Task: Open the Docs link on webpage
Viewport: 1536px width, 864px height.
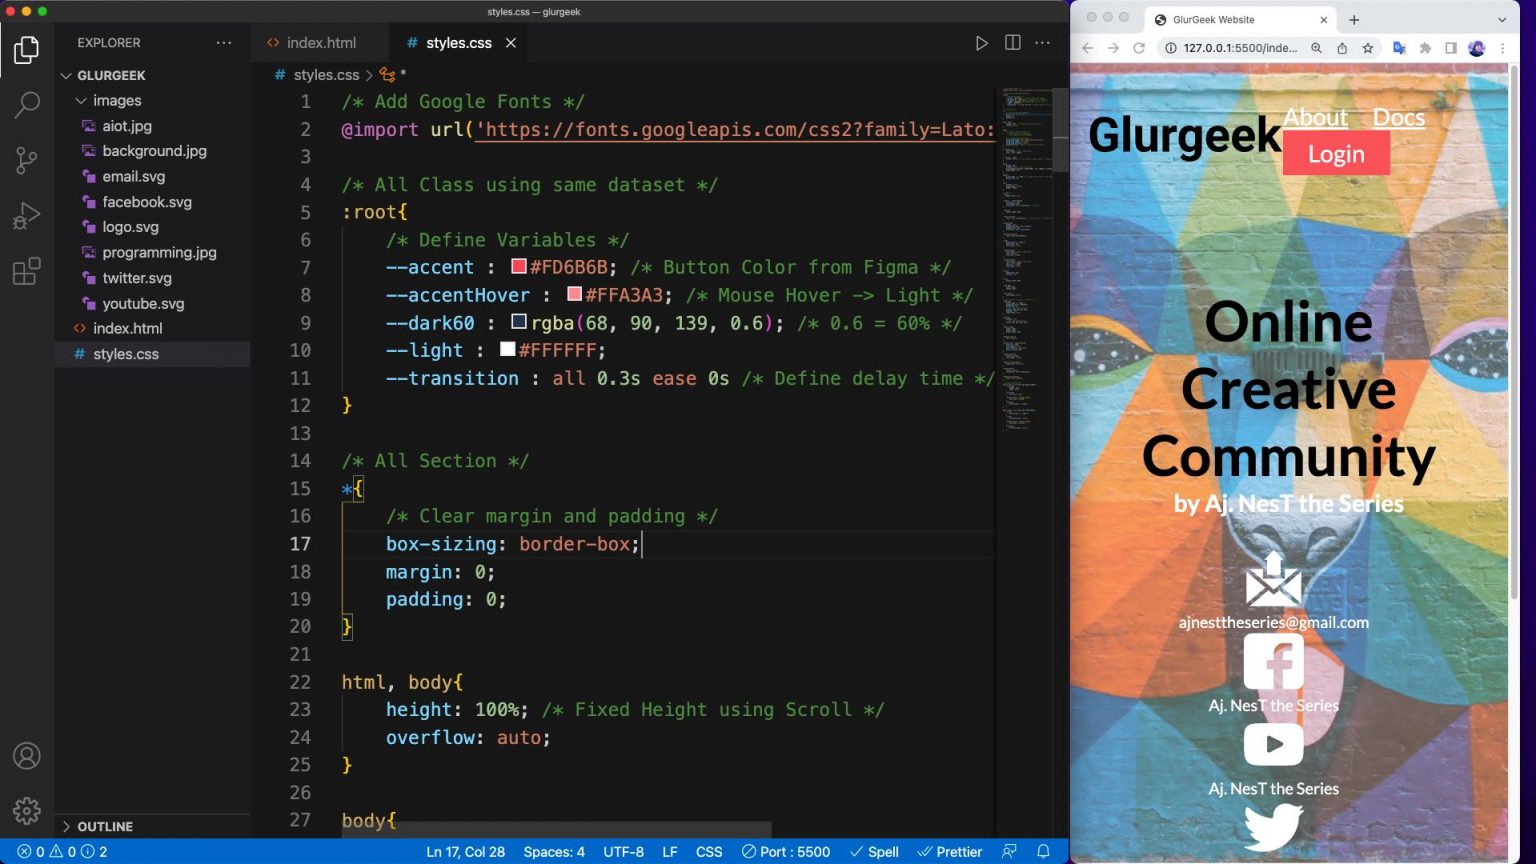Action: tap(1398, 118)
